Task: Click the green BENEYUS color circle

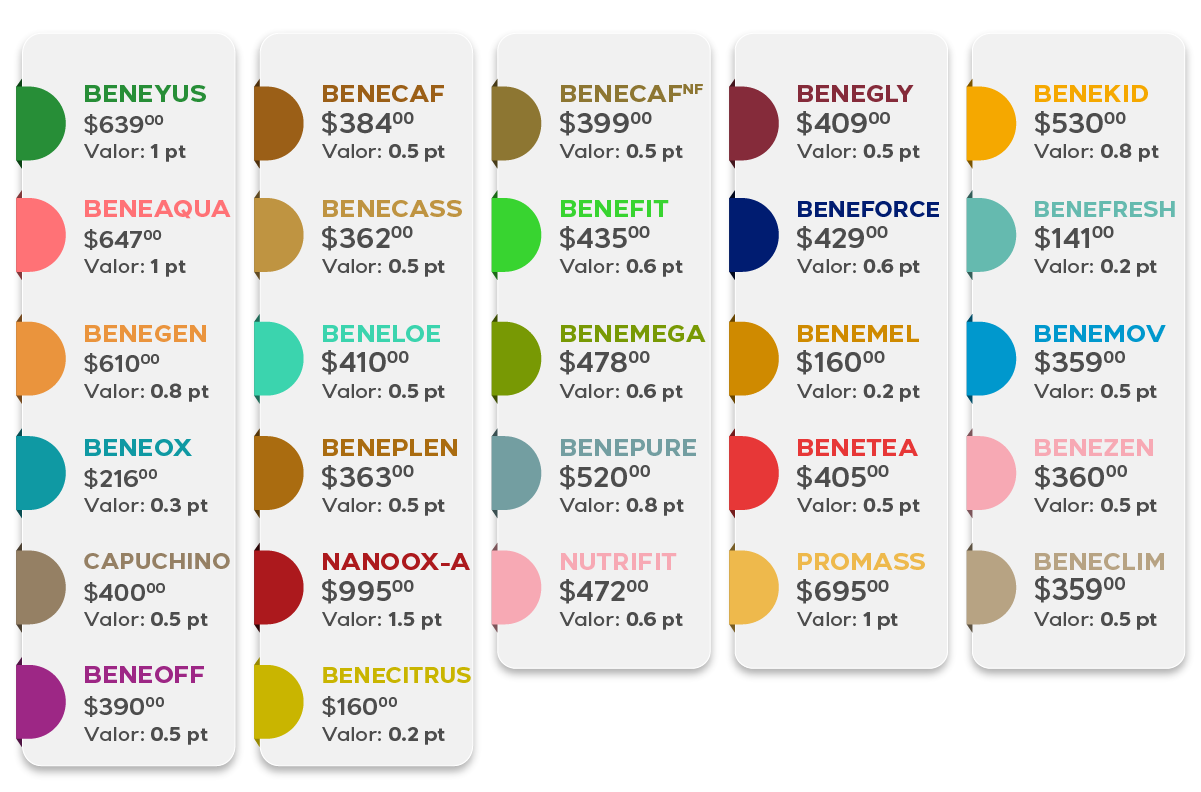Action: (x=41, y=124)
